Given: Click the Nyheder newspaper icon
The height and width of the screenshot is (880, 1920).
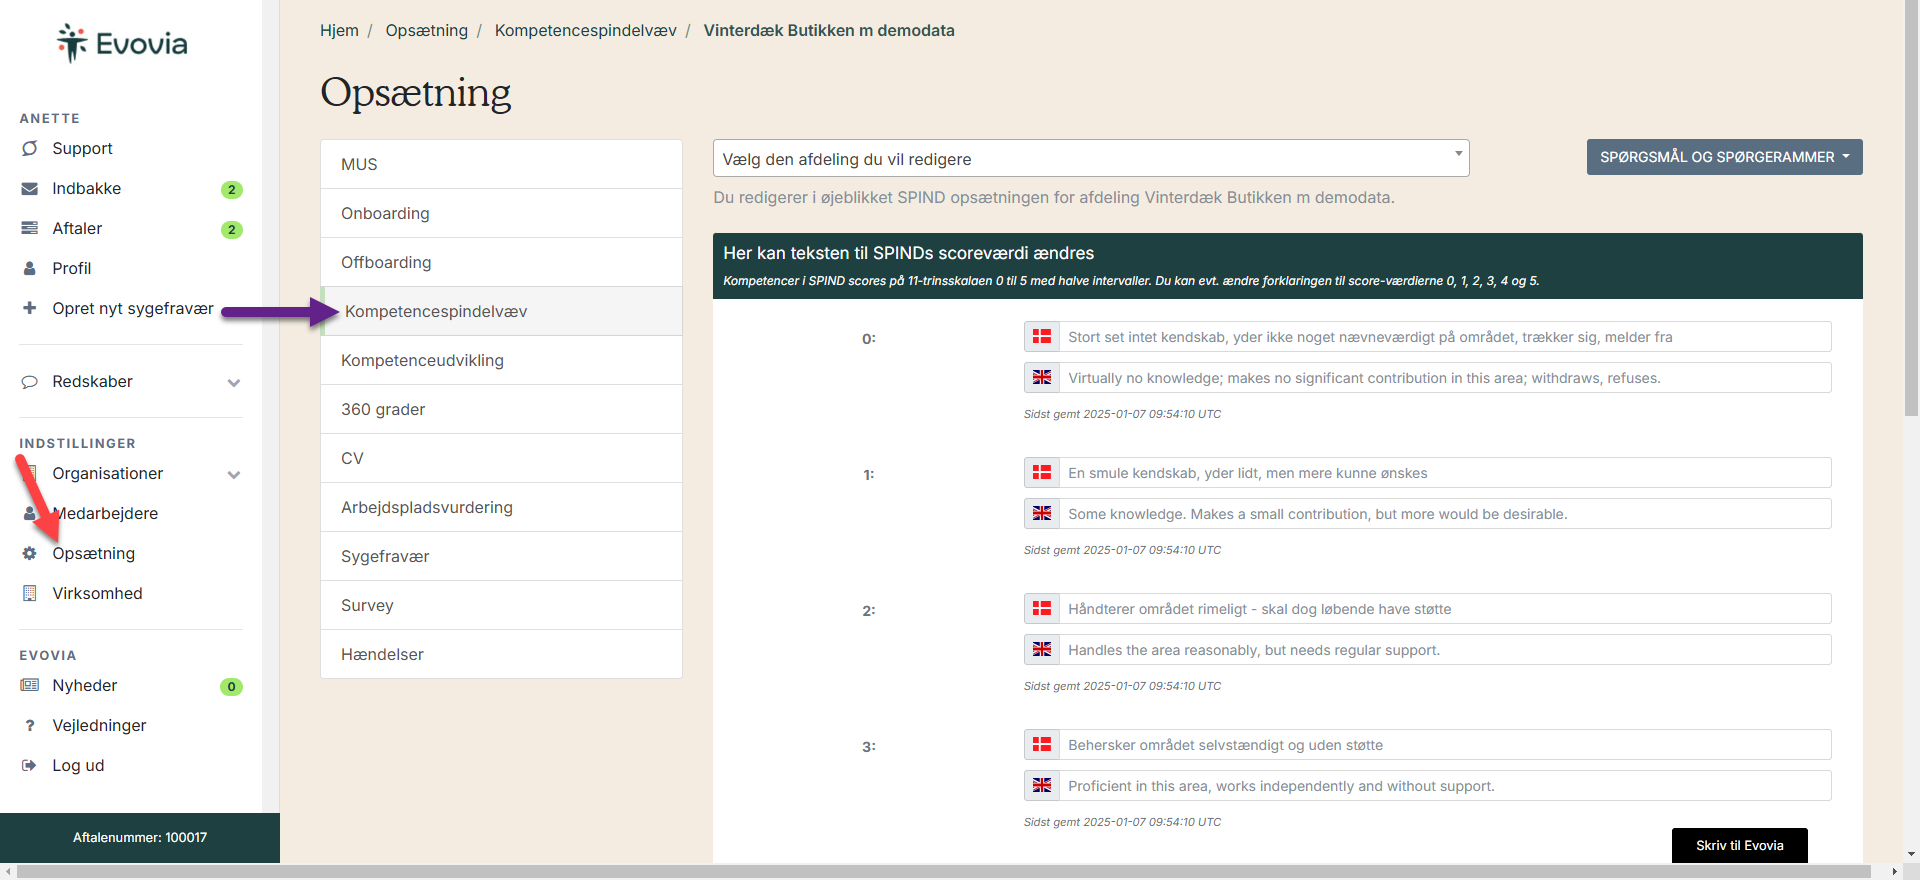Looking at the screenshot, I should click(30, 685).
